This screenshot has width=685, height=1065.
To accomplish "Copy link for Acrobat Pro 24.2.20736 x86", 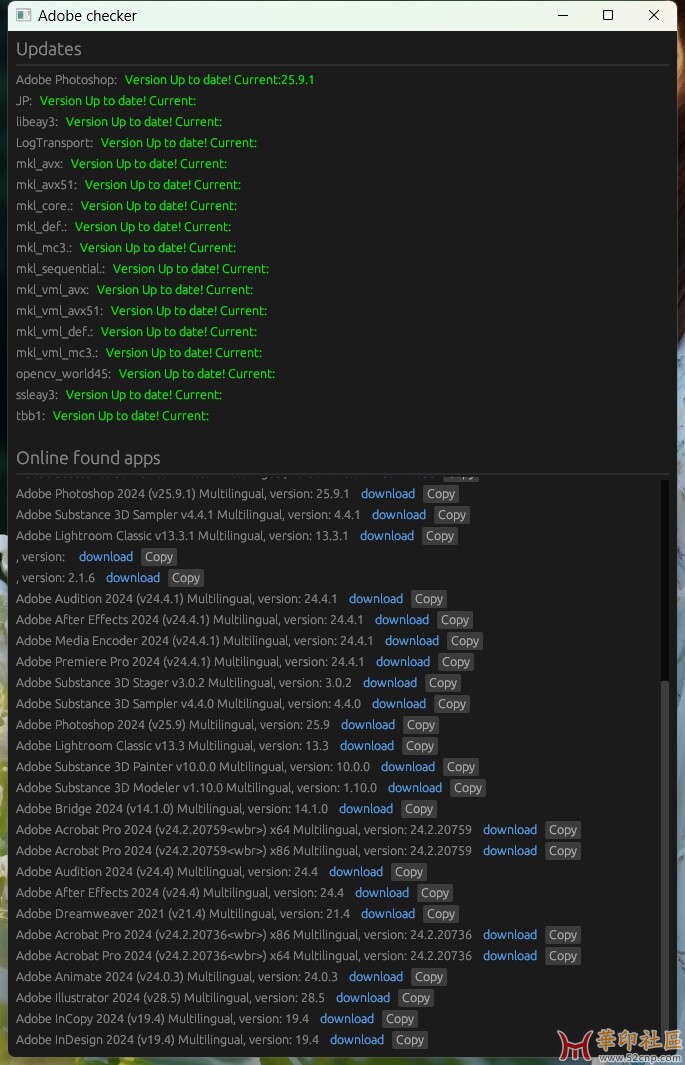I will tap(563, 936).
